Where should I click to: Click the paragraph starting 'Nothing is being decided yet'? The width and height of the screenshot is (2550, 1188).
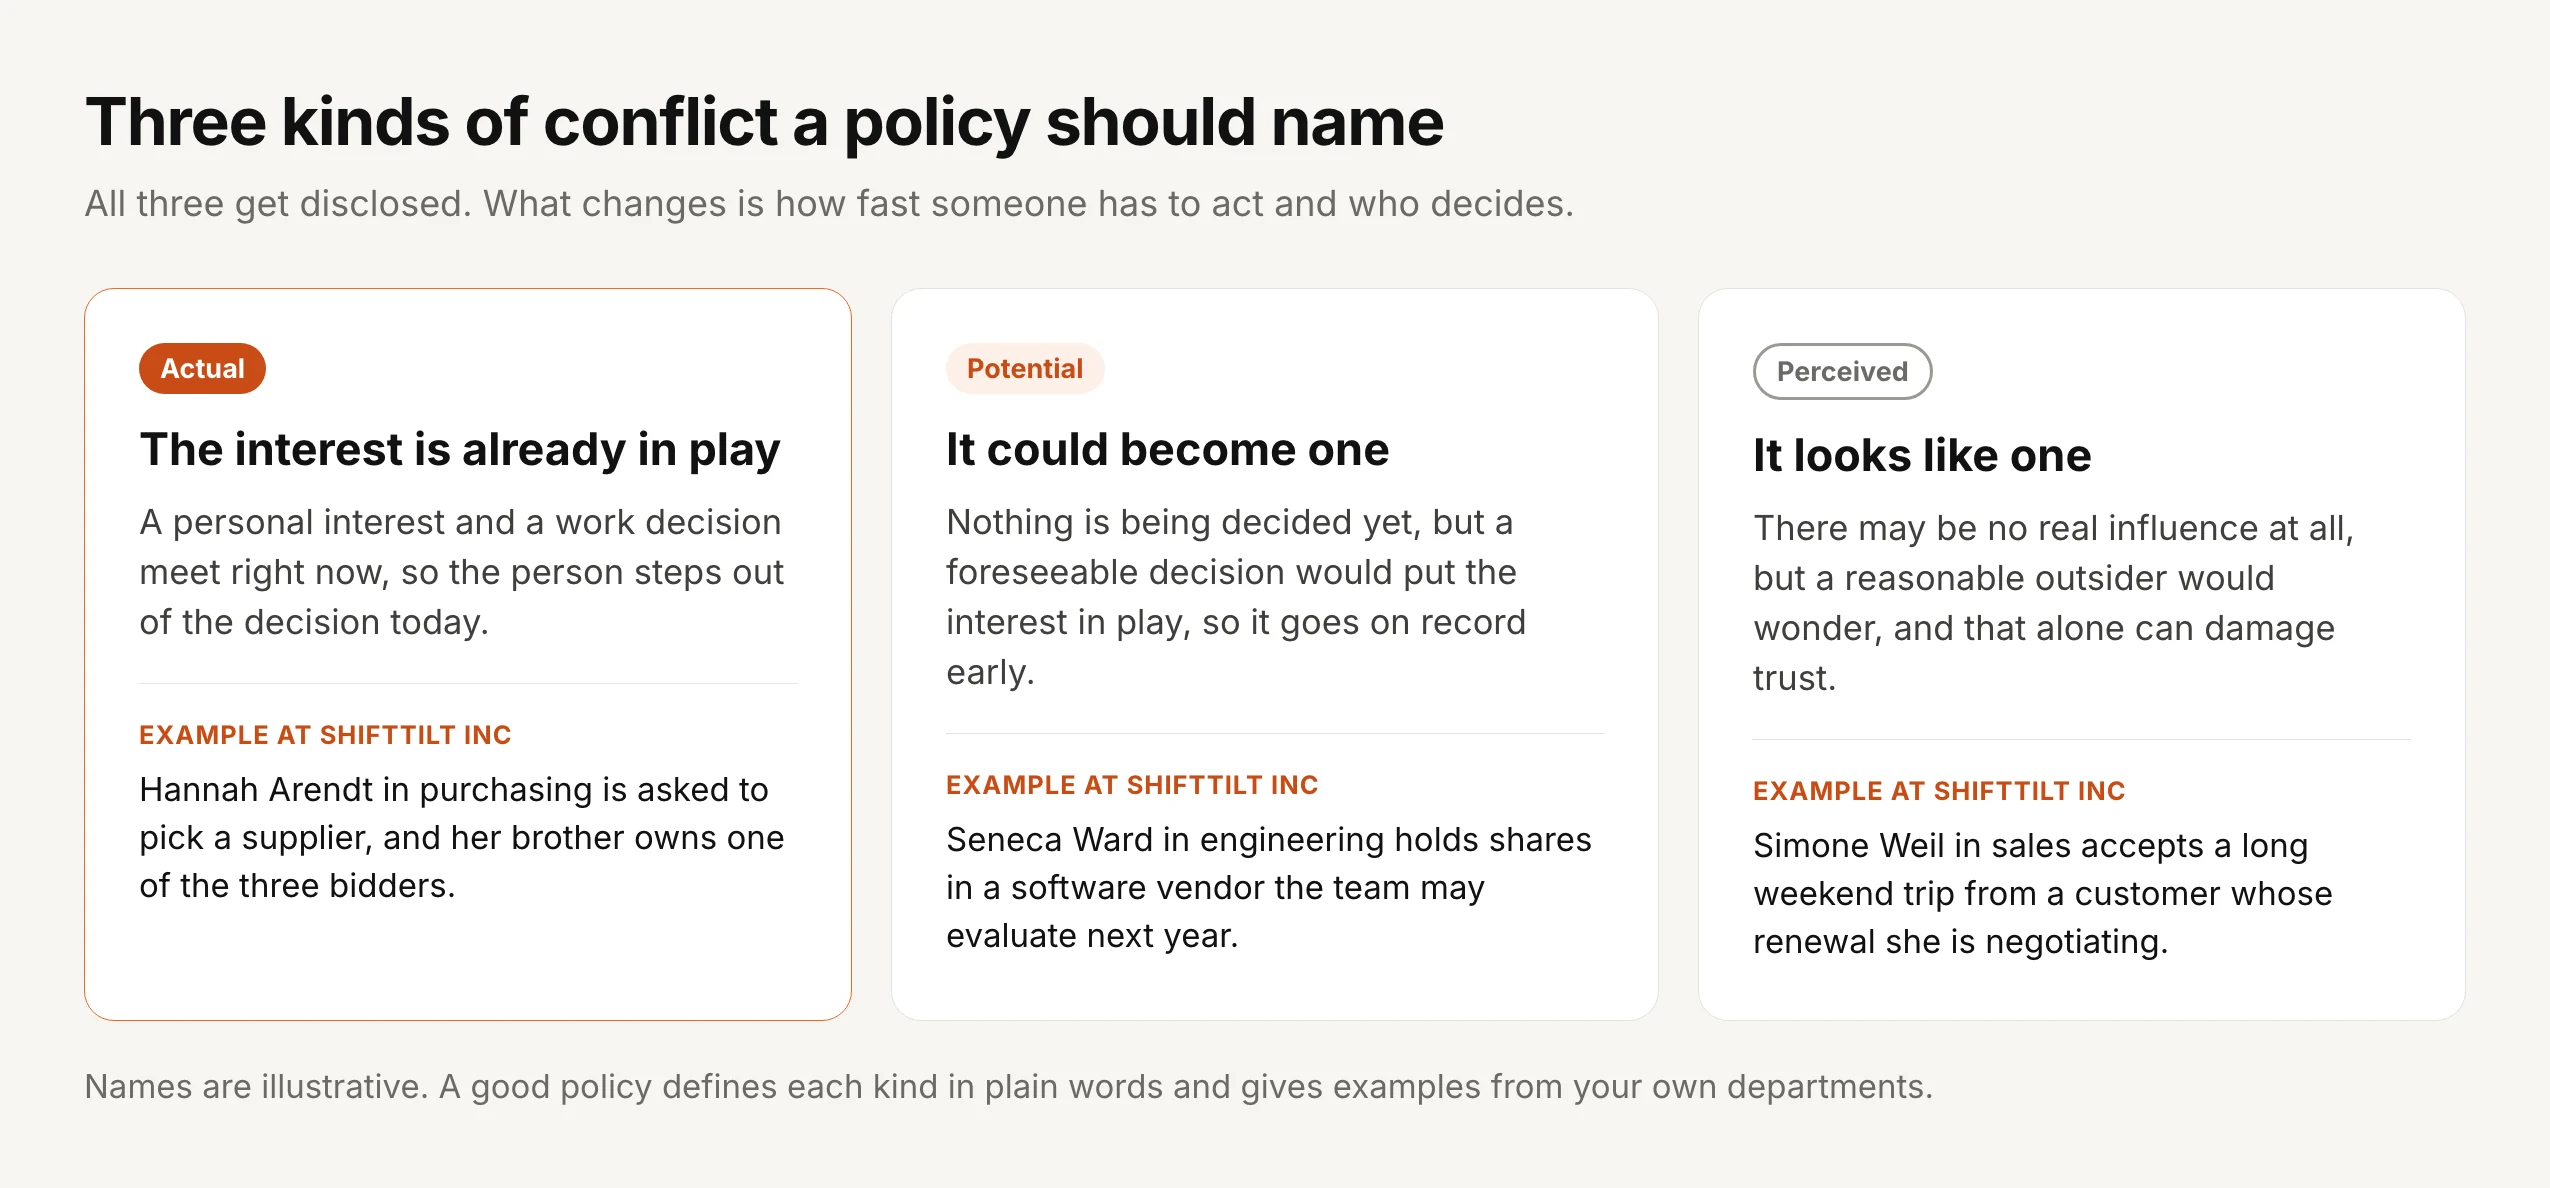coord(1236,597)
